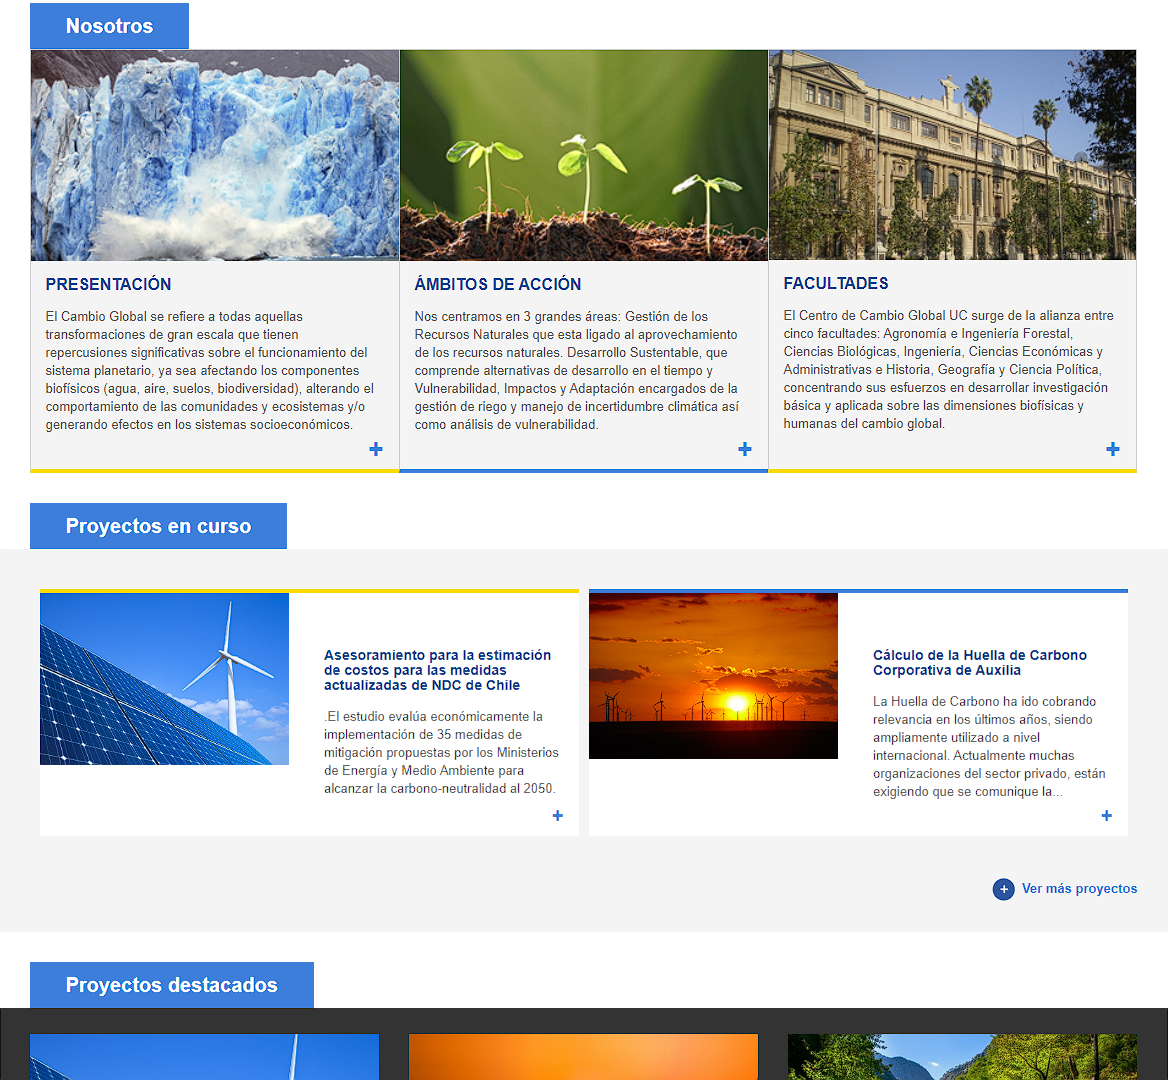Click the paragraph starting 'Nos centramos en 3 grandes áreas'
This screenshot has width=1168, height=1080.
coord(577,370)
